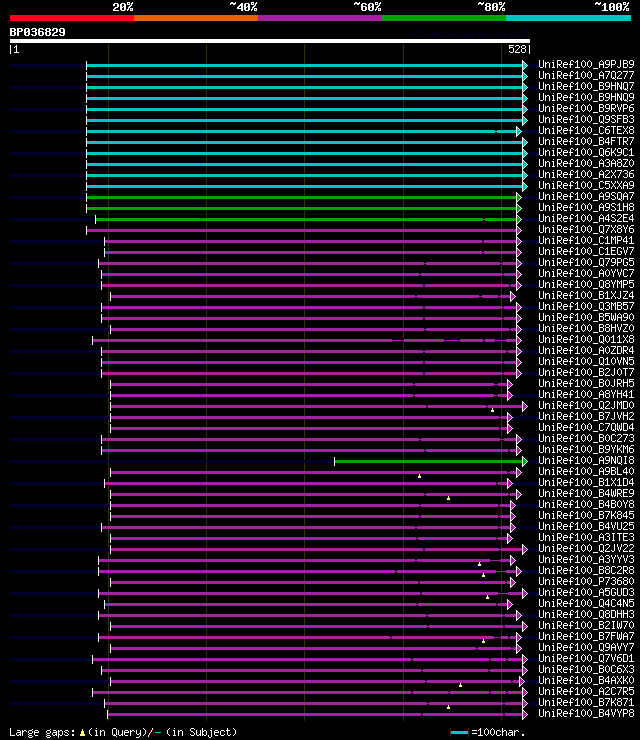Image resolution: width=640 pixels, height=740 pixels.
Task: Open the UniRef100_Q7X8Y6 entry
Action: pos(586,229)
